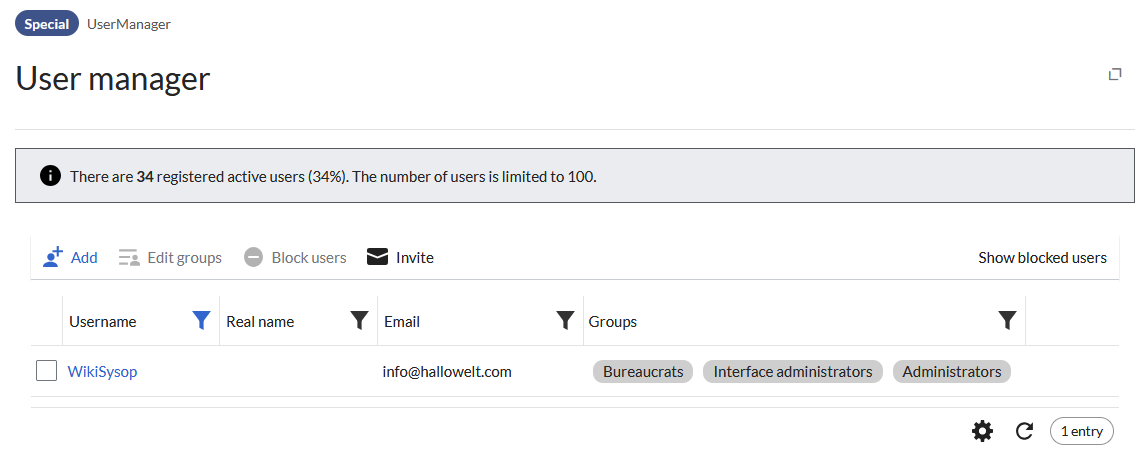Click the info icon in the notice banner

[x=50, y=176]
